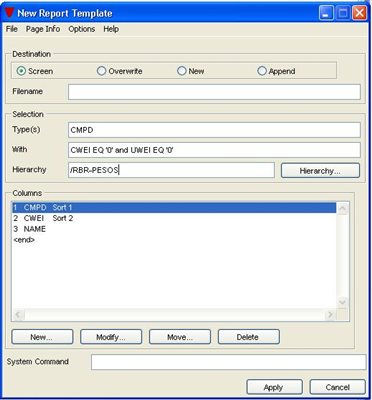Choose the New destination radio button
Screen dimensions: 372x400
[182, 71]
